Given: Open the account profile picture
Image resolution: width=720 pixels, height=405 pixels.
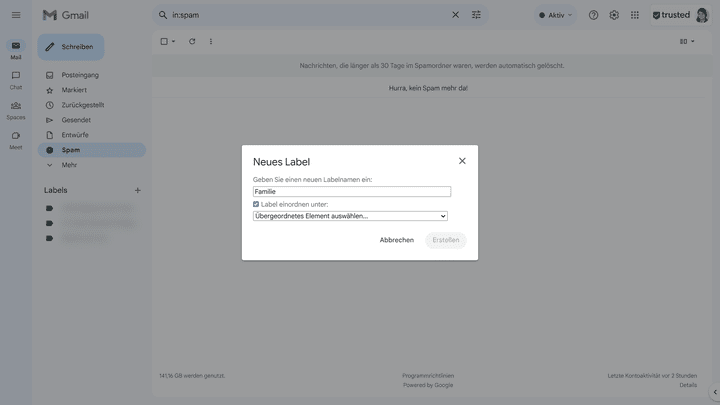Looking at the screenshot, I should [x=702, y=15].
